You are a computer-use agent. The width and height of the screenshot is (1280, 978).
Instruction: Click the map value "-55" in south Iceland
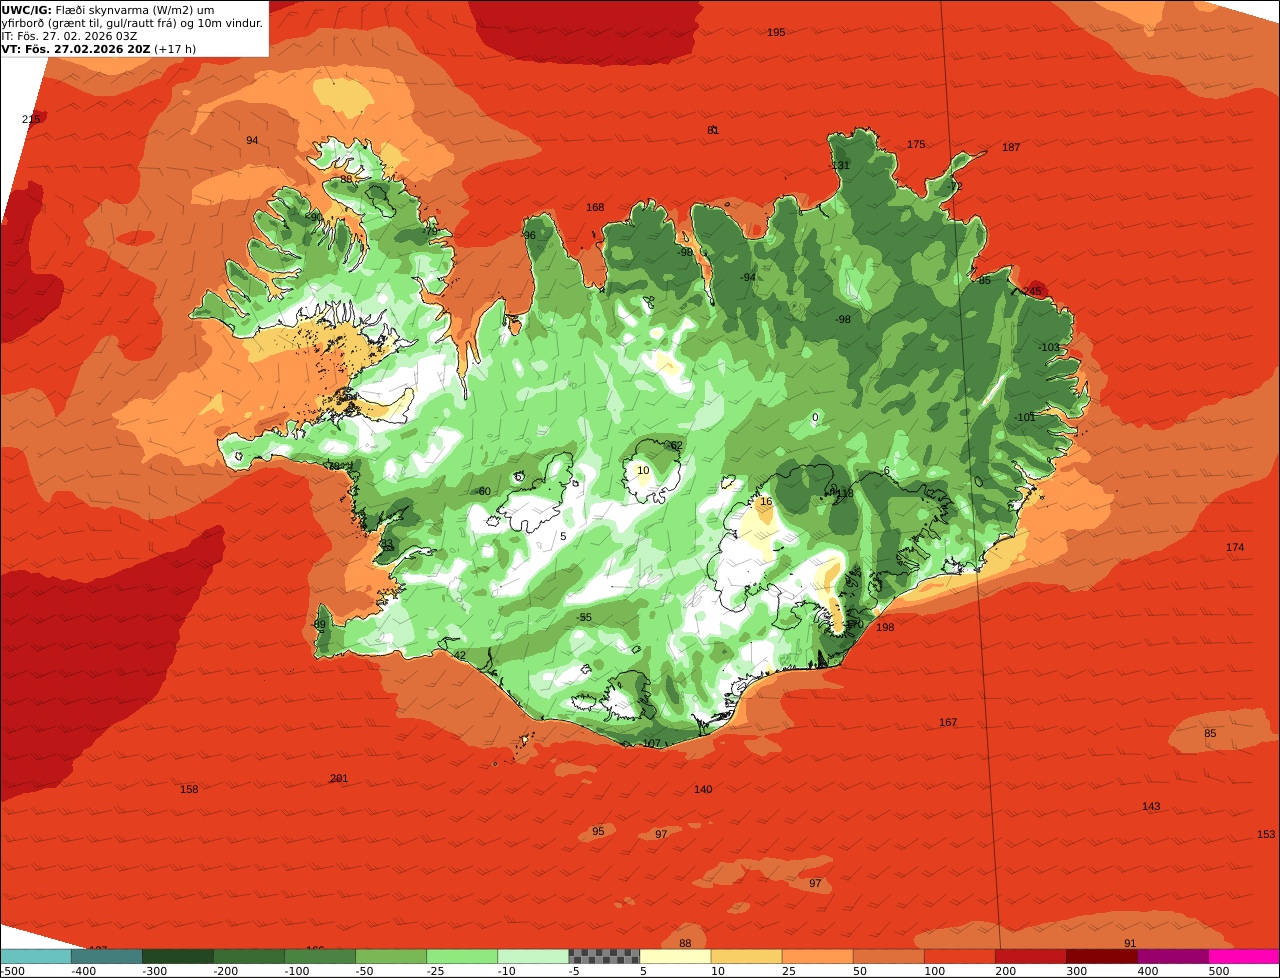point(584,618)
